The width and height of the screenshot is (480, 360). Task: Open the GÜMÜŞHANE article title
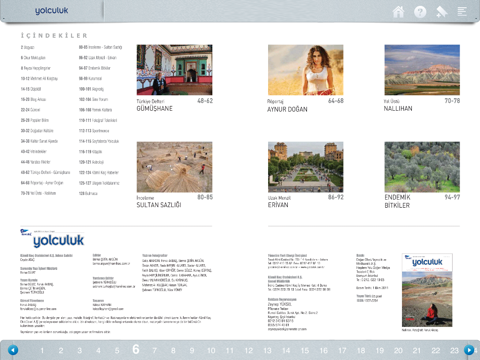coord(154,109)
